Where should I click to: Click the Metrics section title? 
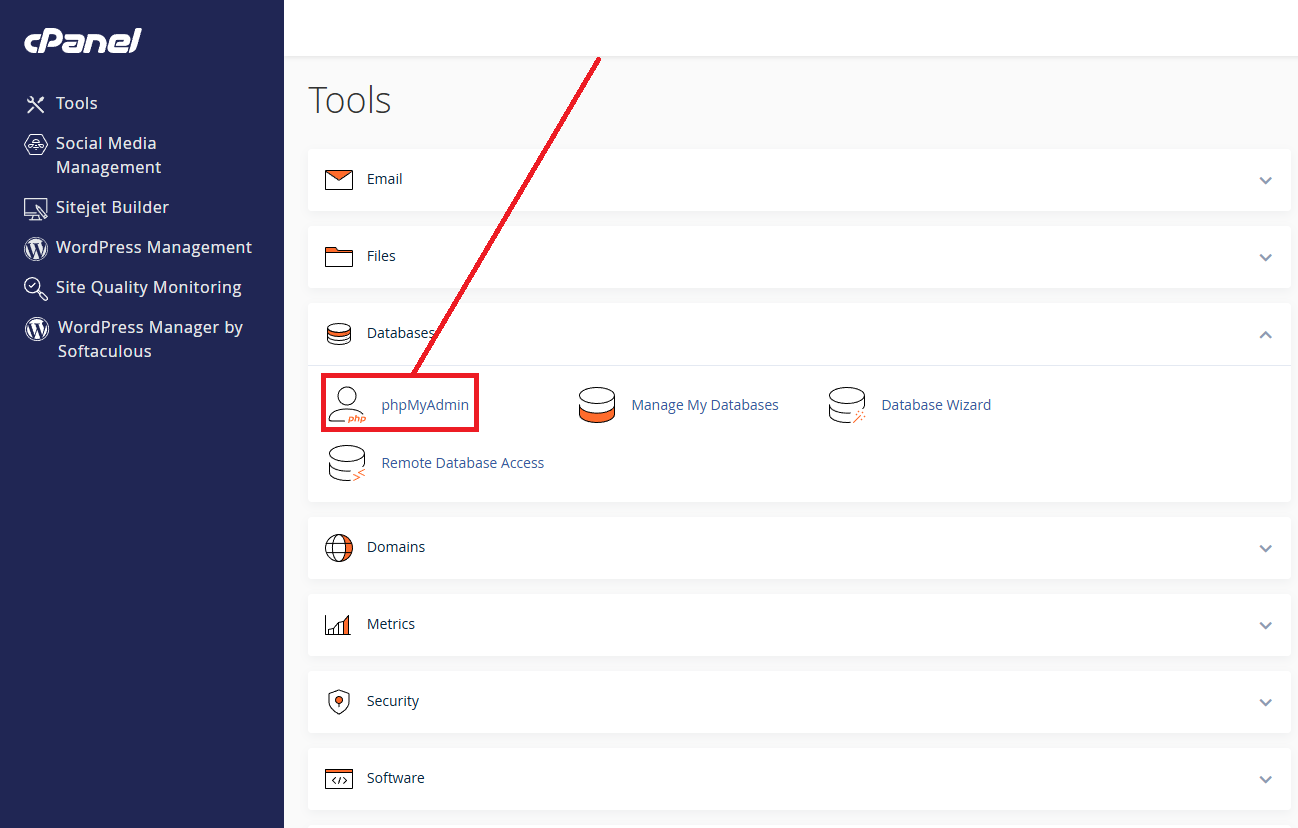(x=391, y=625)
